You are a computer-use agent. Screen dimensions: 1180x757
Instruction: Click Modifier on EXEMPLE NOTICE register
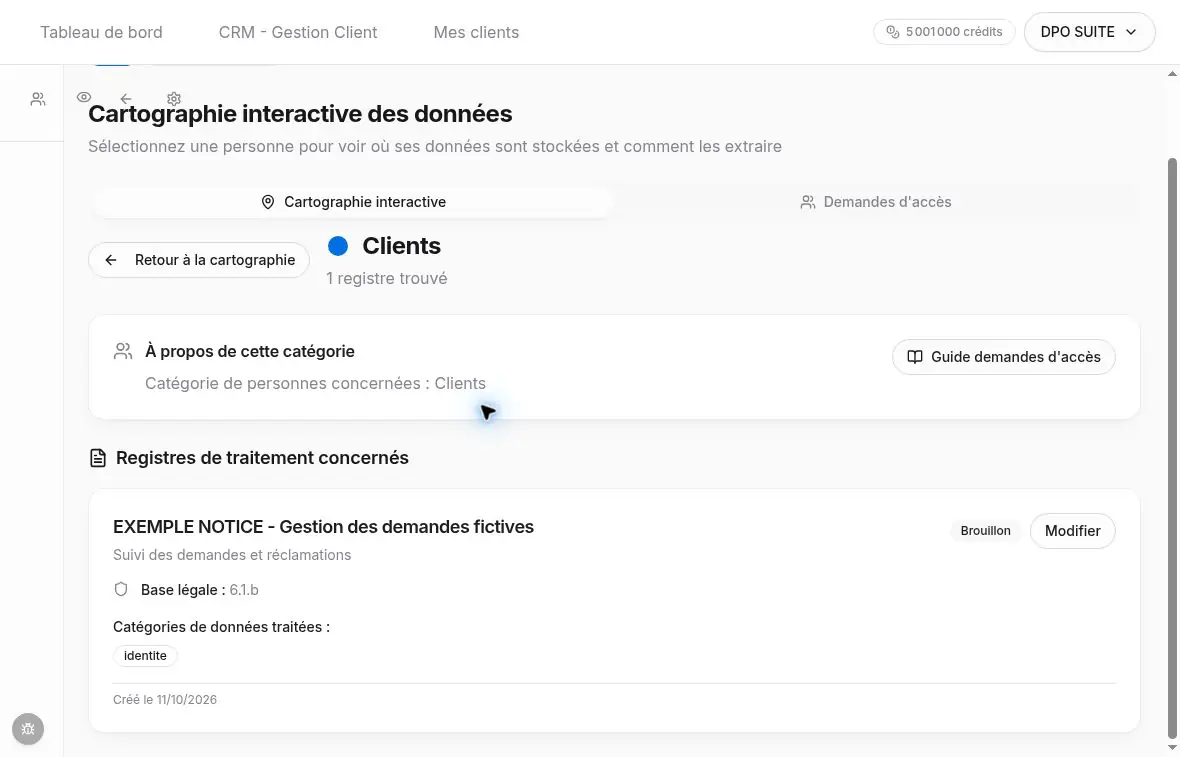pos(1072,531)
